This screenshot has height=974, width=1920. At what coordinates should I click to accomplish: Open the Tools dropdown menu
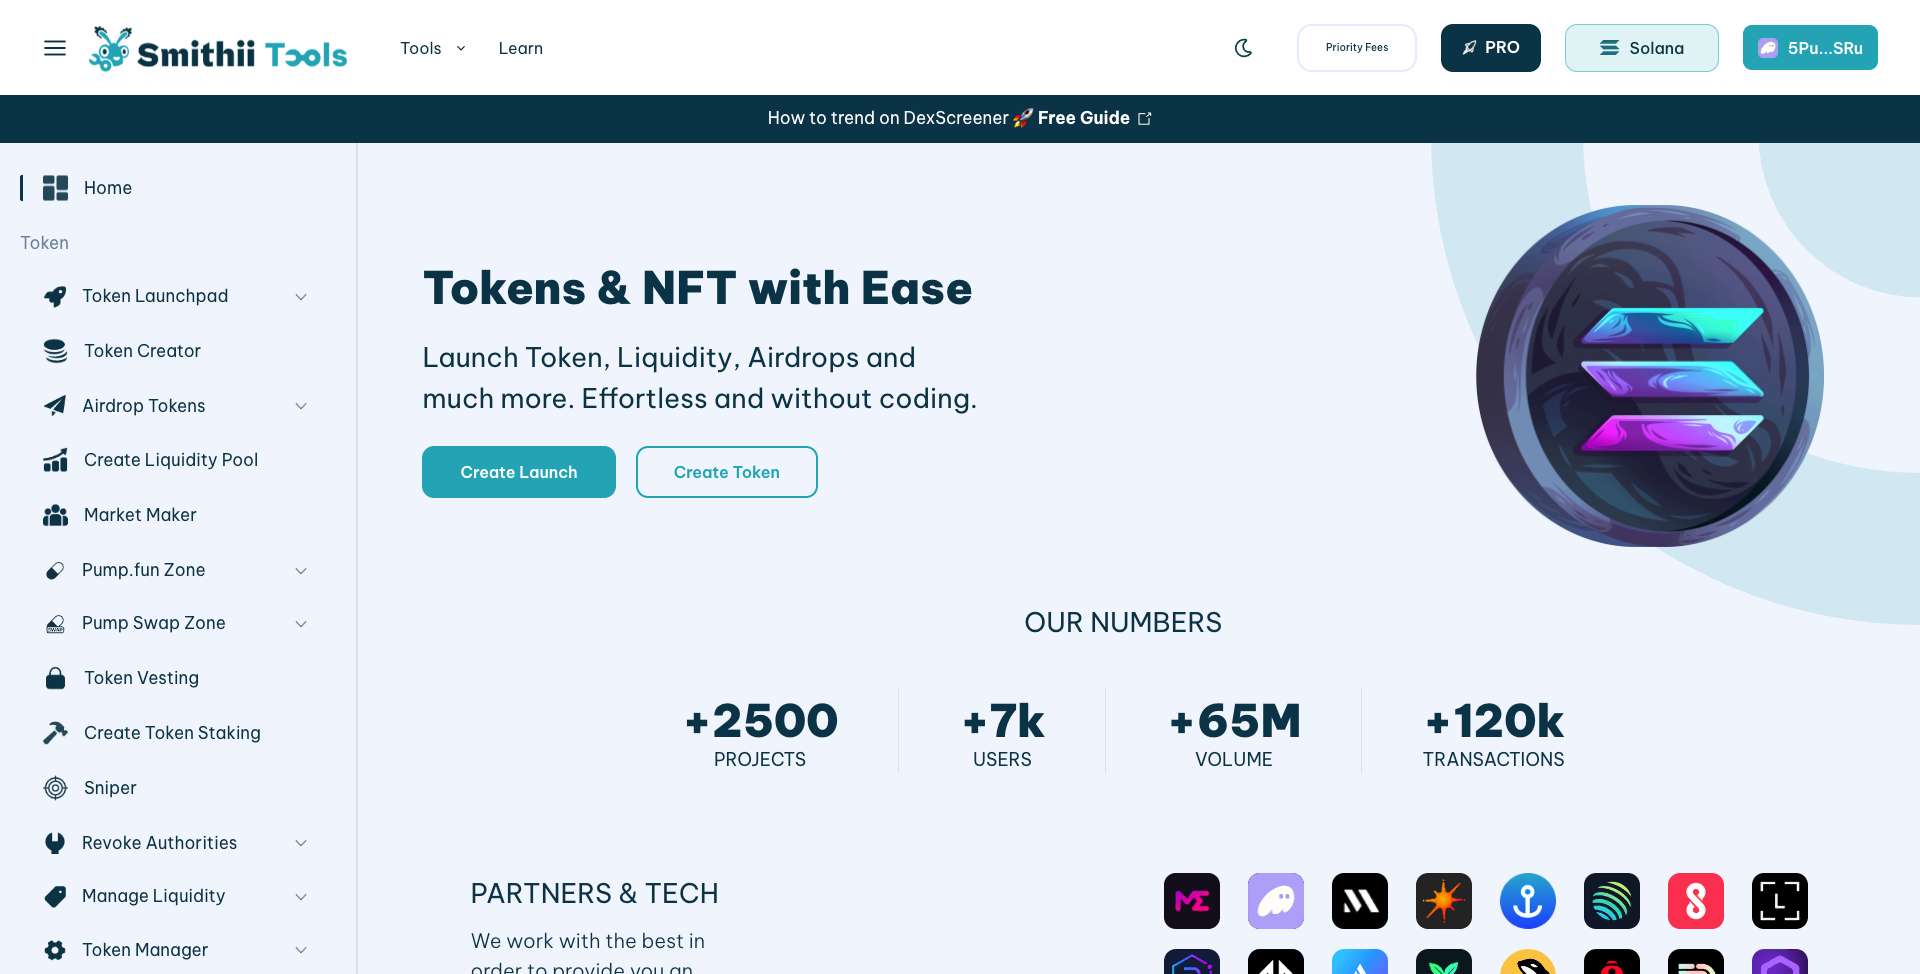432,48
